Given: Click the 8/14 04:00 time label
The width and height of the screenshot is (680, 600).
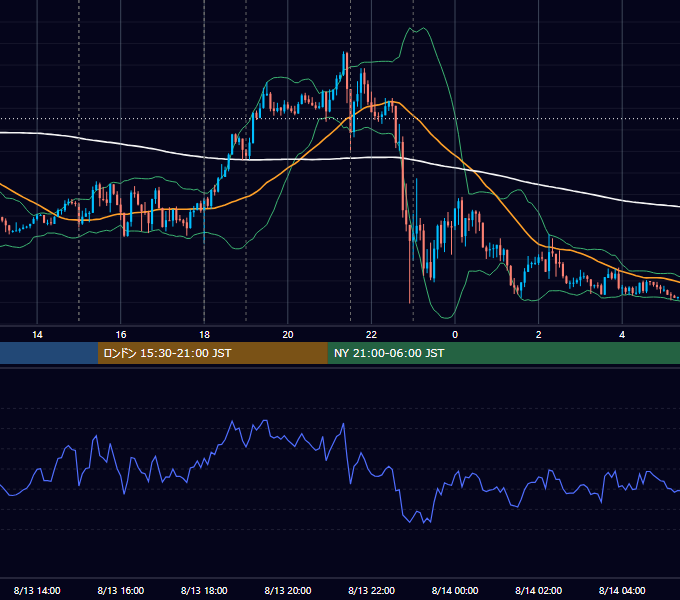Looking at the screenshot, I should coord(622,590).
